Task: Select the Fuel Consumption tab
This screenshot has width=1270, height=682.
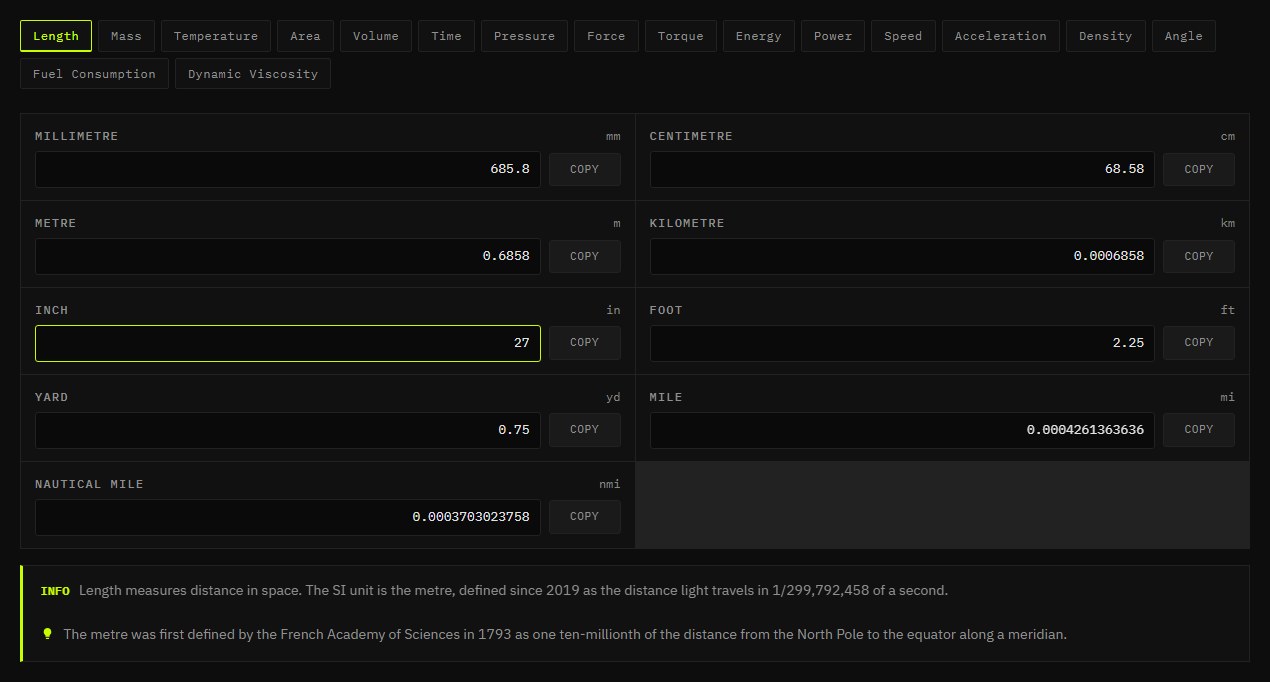Action: click(94, 74)
